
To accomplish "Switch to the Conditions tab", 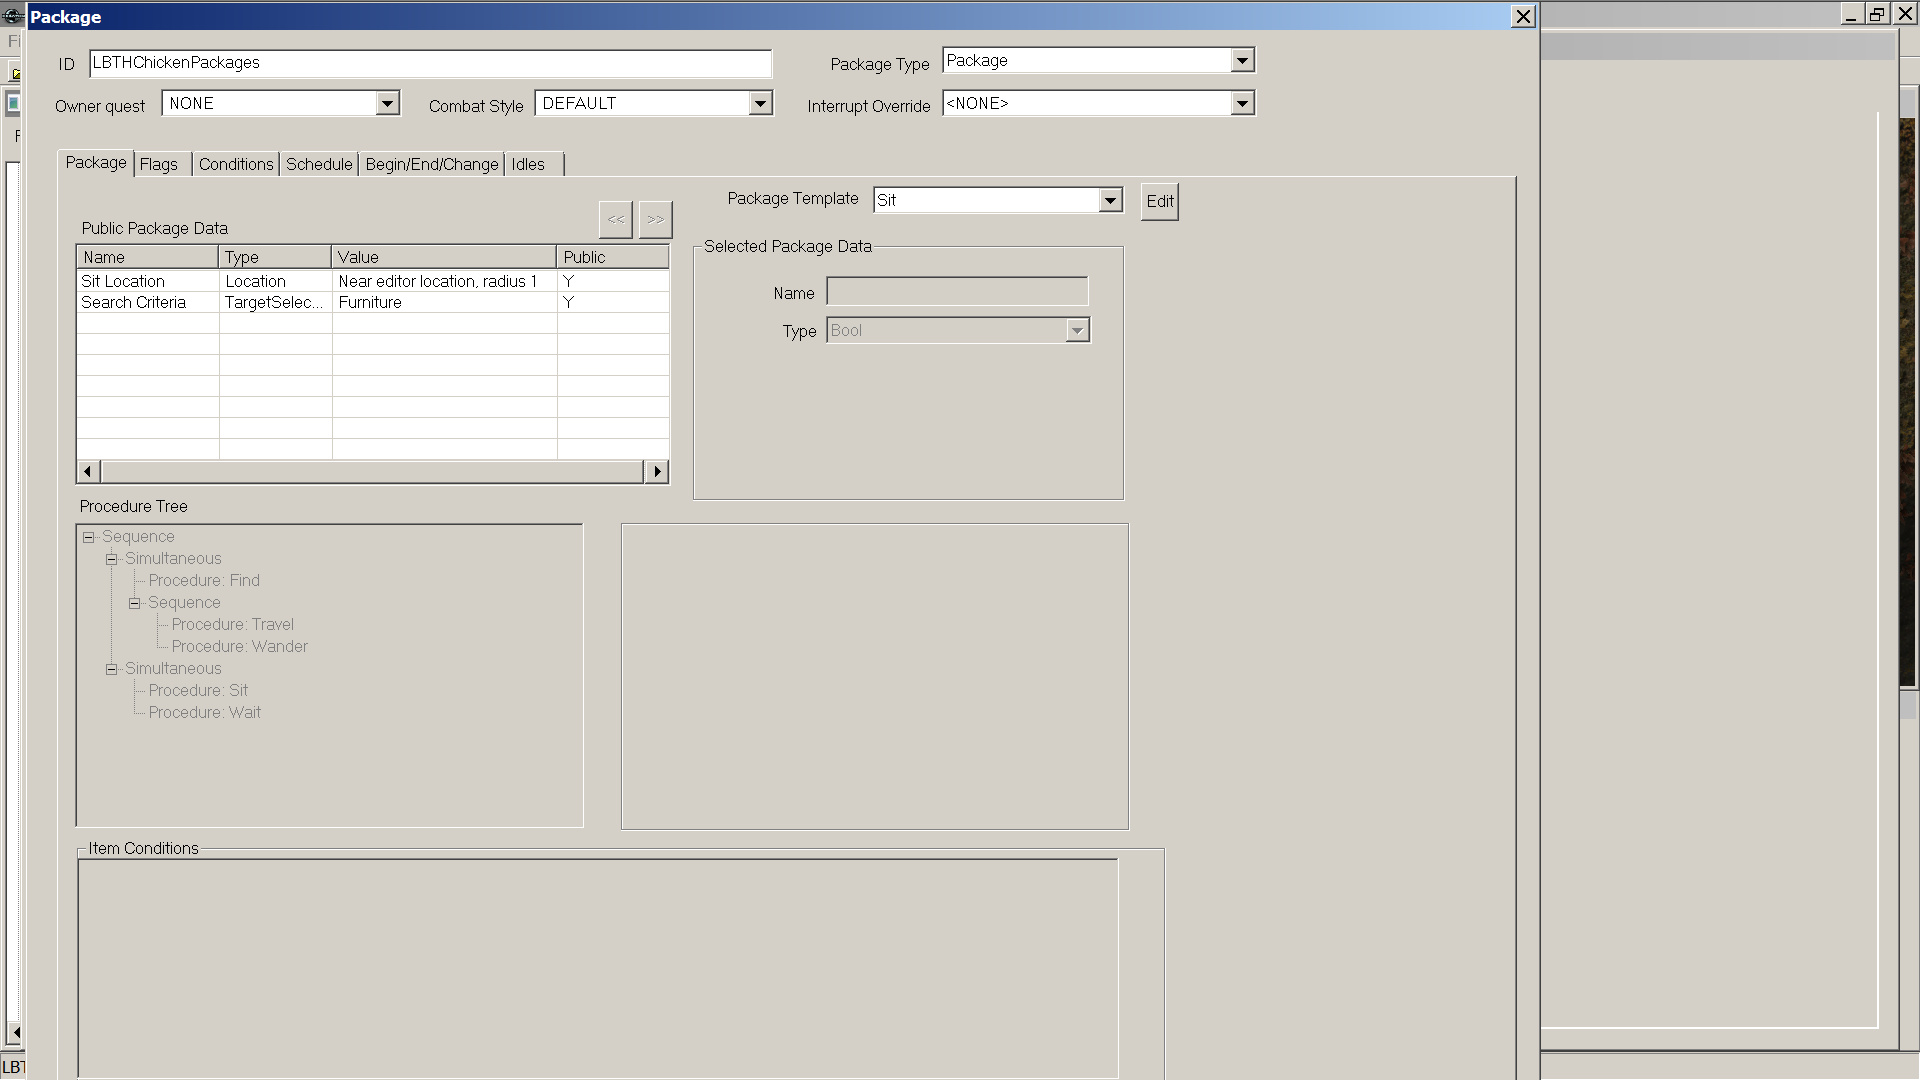I will coord(236,164).
